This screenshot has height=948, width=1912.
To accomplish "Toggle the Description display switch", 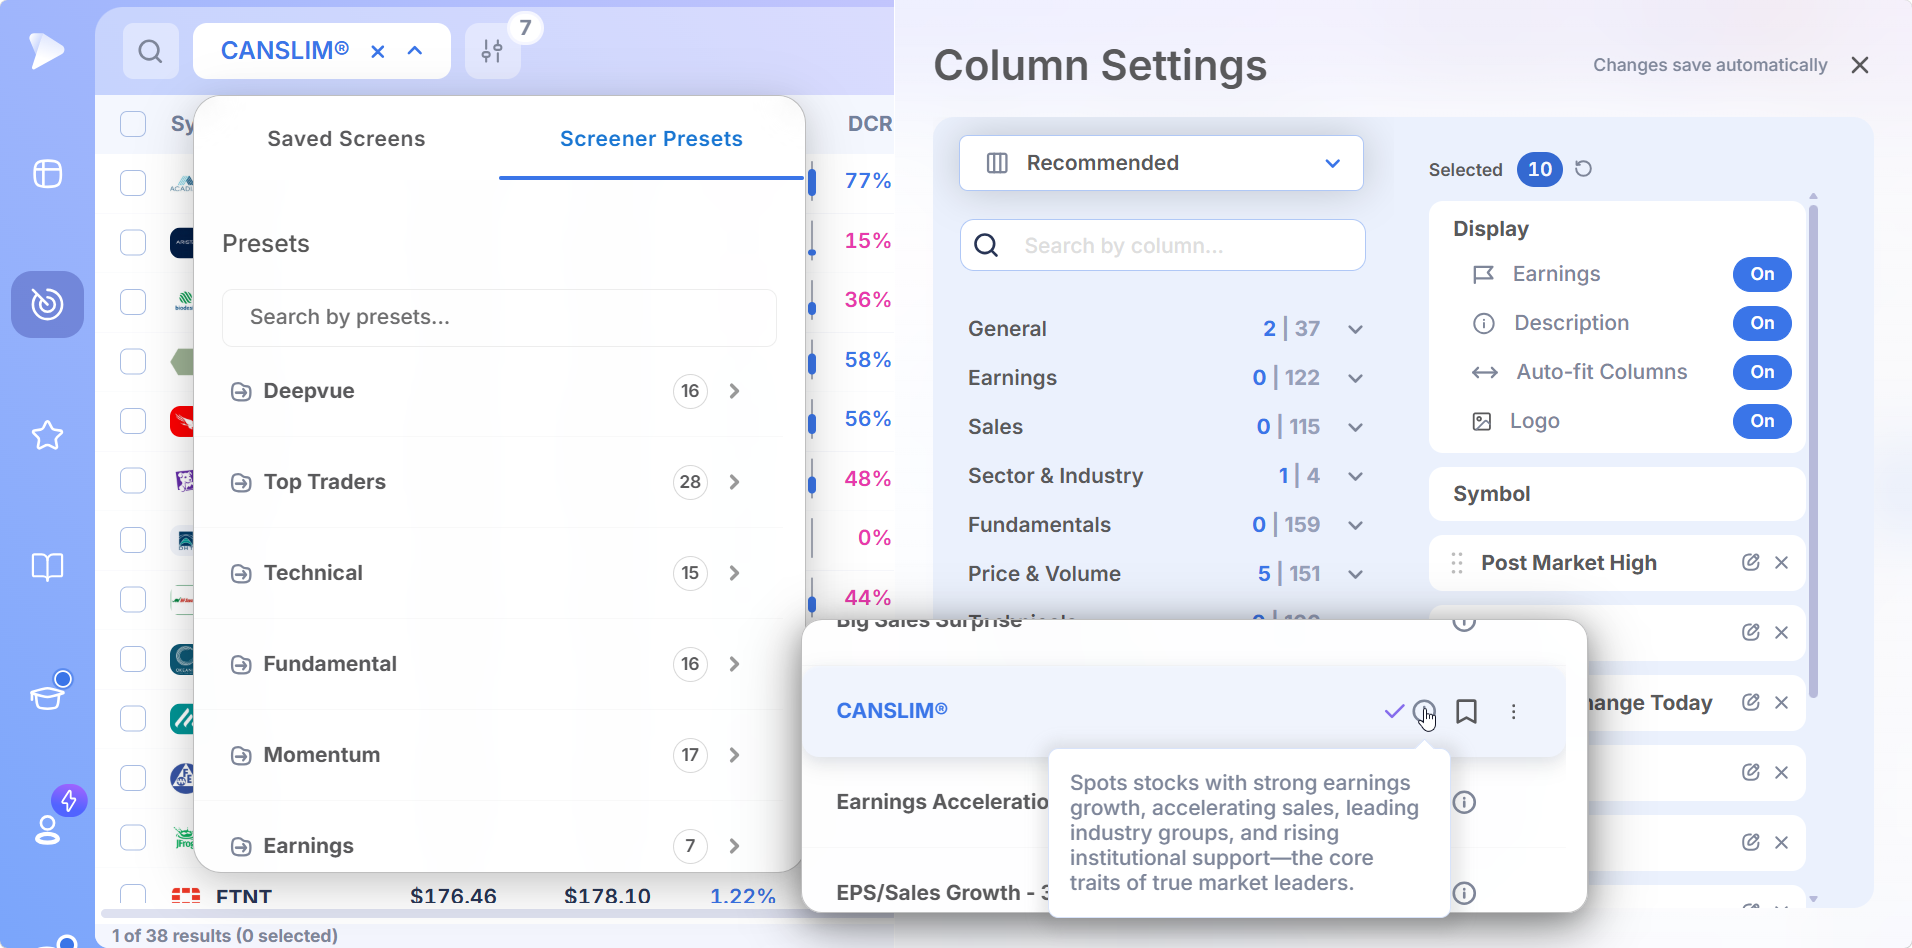I will click(1762, 323).
